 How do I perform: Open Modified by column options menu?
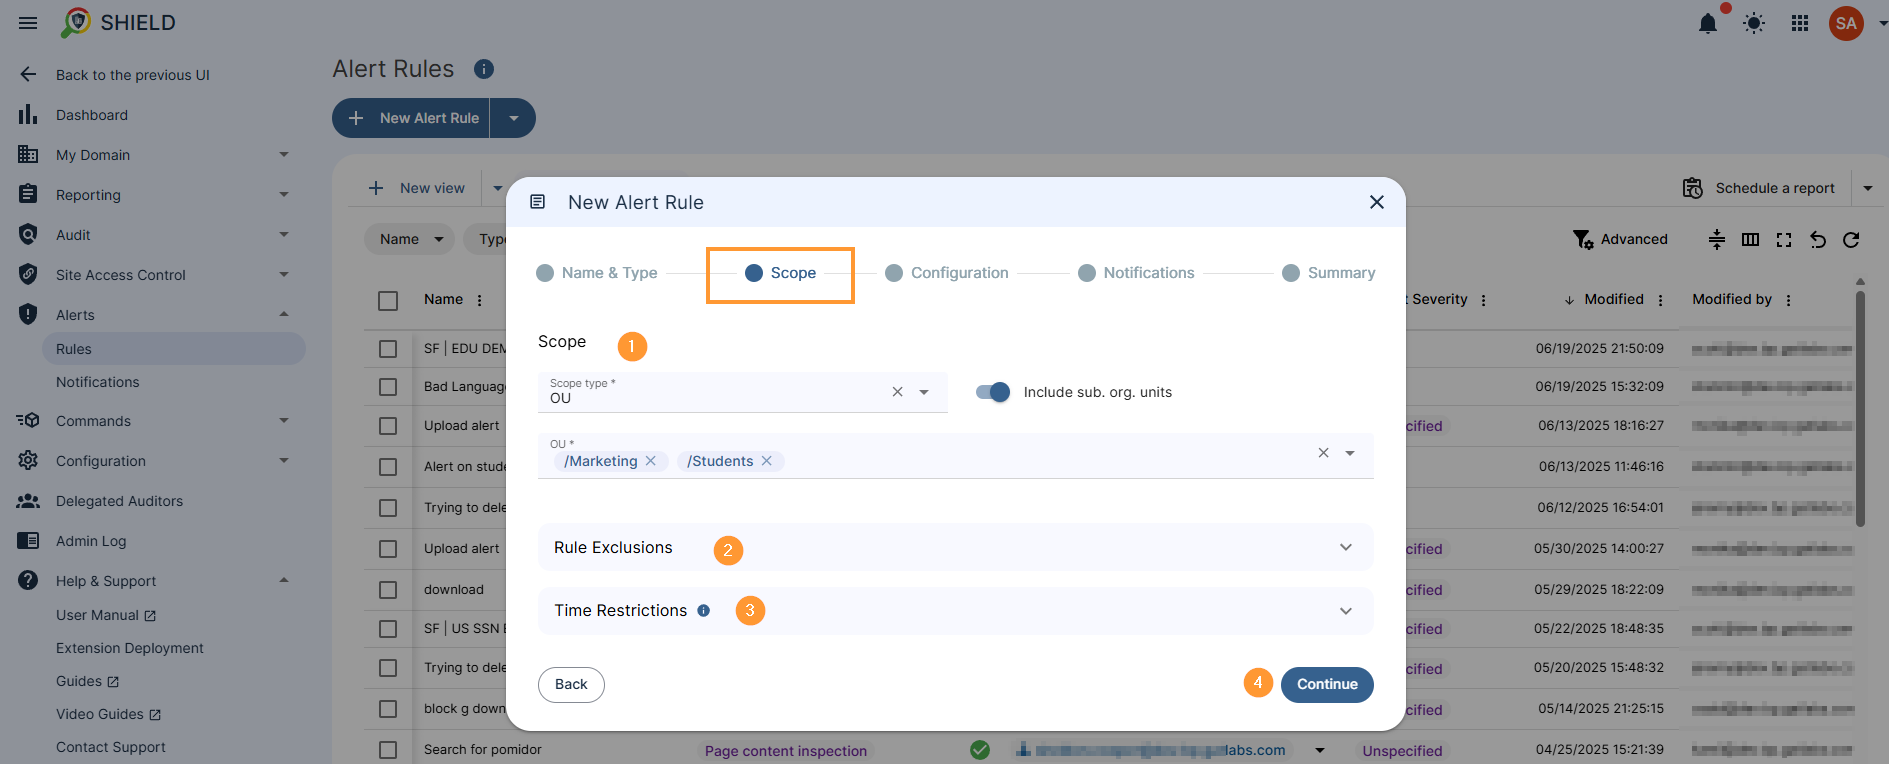1788,300
